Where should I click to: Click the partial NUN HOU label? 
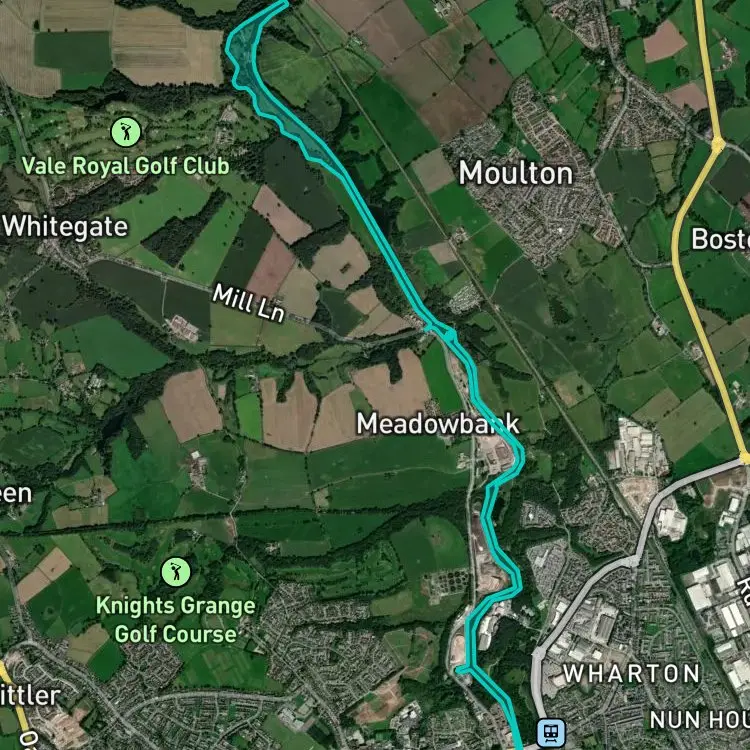pyautogui.click(x=700, y=719)
